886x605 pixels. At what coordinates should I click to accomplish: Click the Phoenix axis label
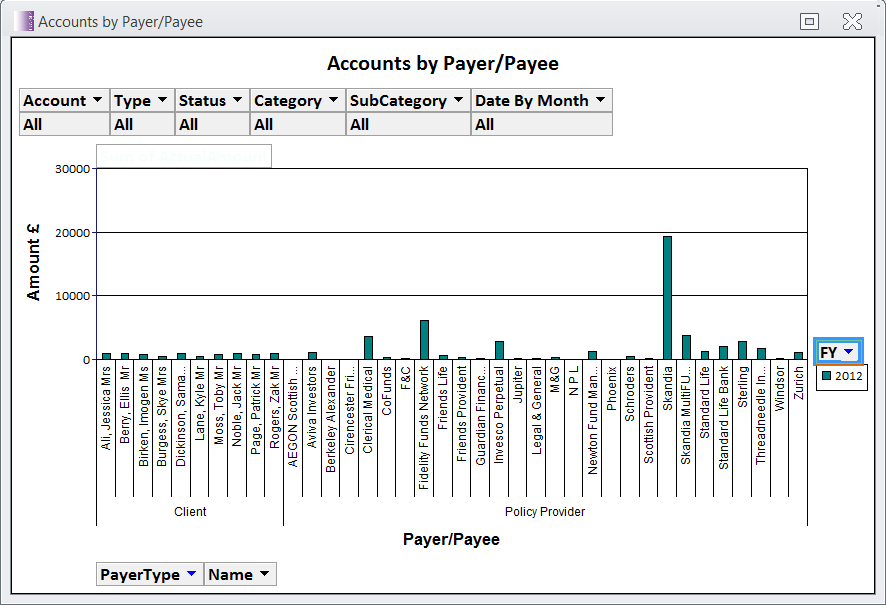(x=610, y=388)
